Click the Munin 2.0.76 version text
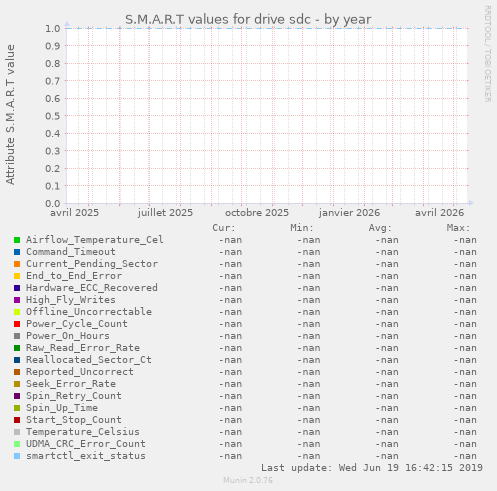 click(x=248, y=480)
